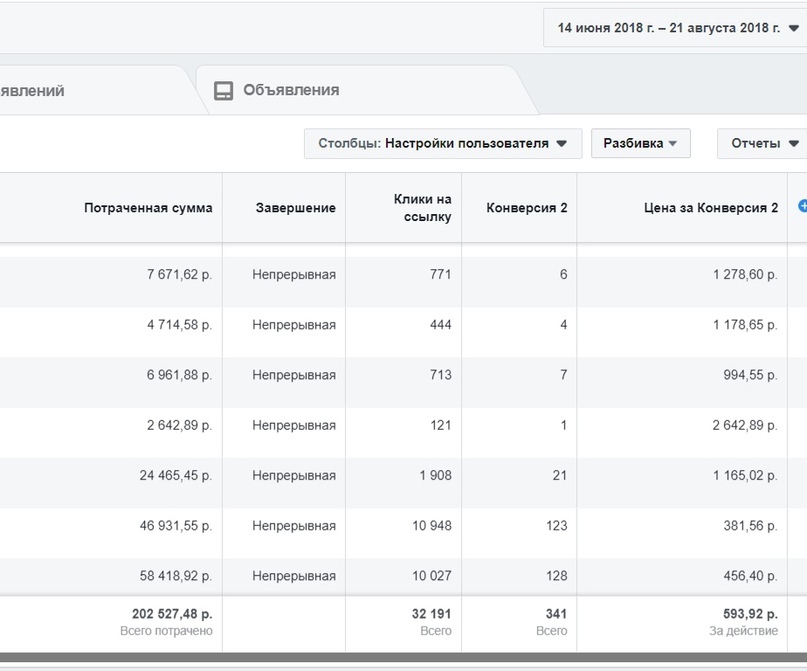Click the conversion price 456,40 р.
This screenshot has width=807, height=671.
pos(750,575)
